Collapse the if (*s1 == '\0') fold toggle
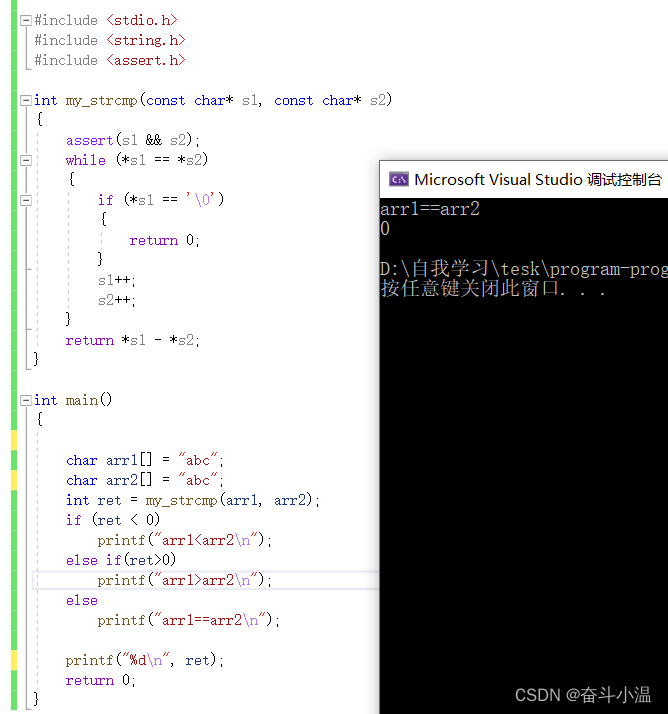Screen dimensions: 668x714 [x=25, y=200]
